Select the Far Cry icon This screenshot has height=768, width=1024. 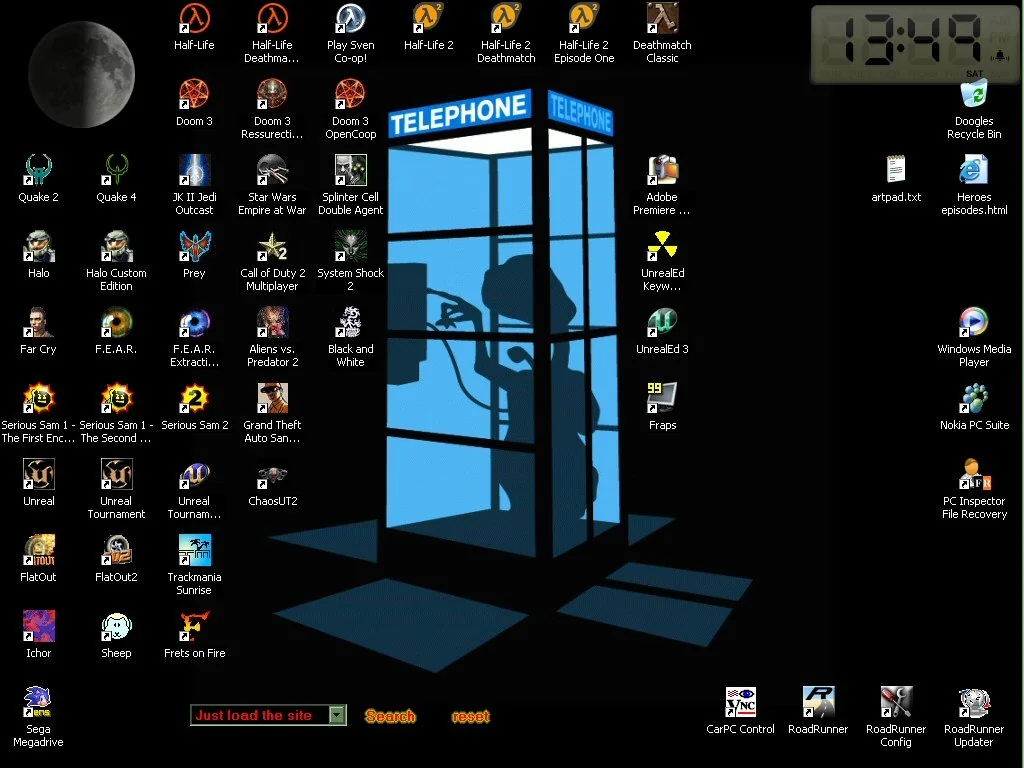(39, 323)
